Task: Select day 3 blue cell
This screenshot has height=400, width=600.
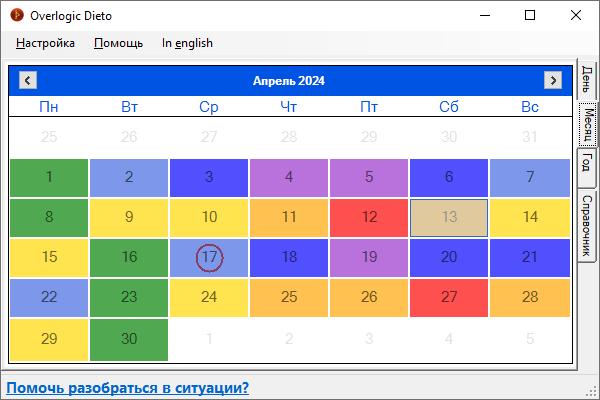Action: [x=209, y=178]
